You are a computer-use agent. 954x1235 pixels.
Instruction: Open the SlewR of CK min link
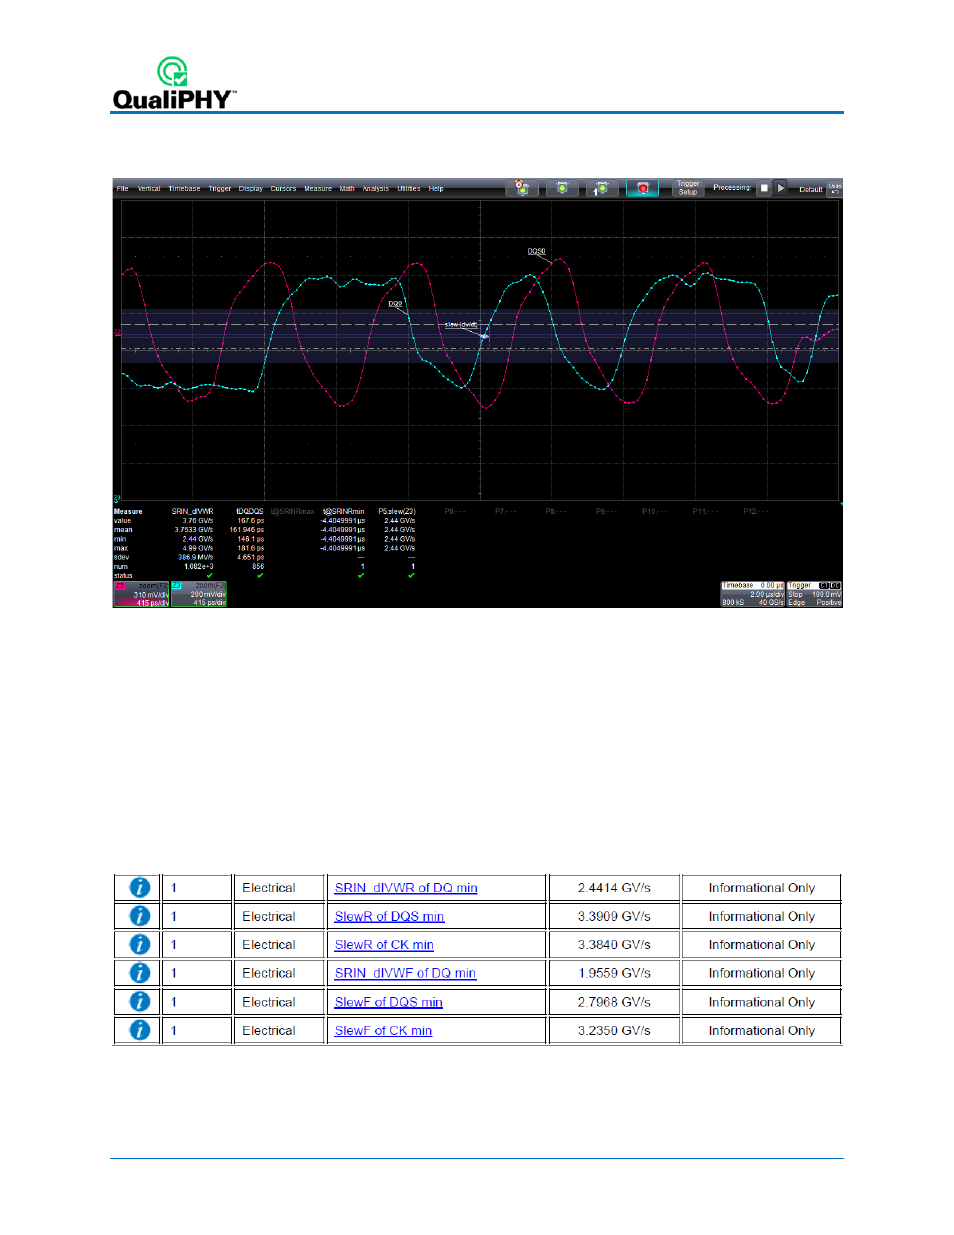(384, 945)
